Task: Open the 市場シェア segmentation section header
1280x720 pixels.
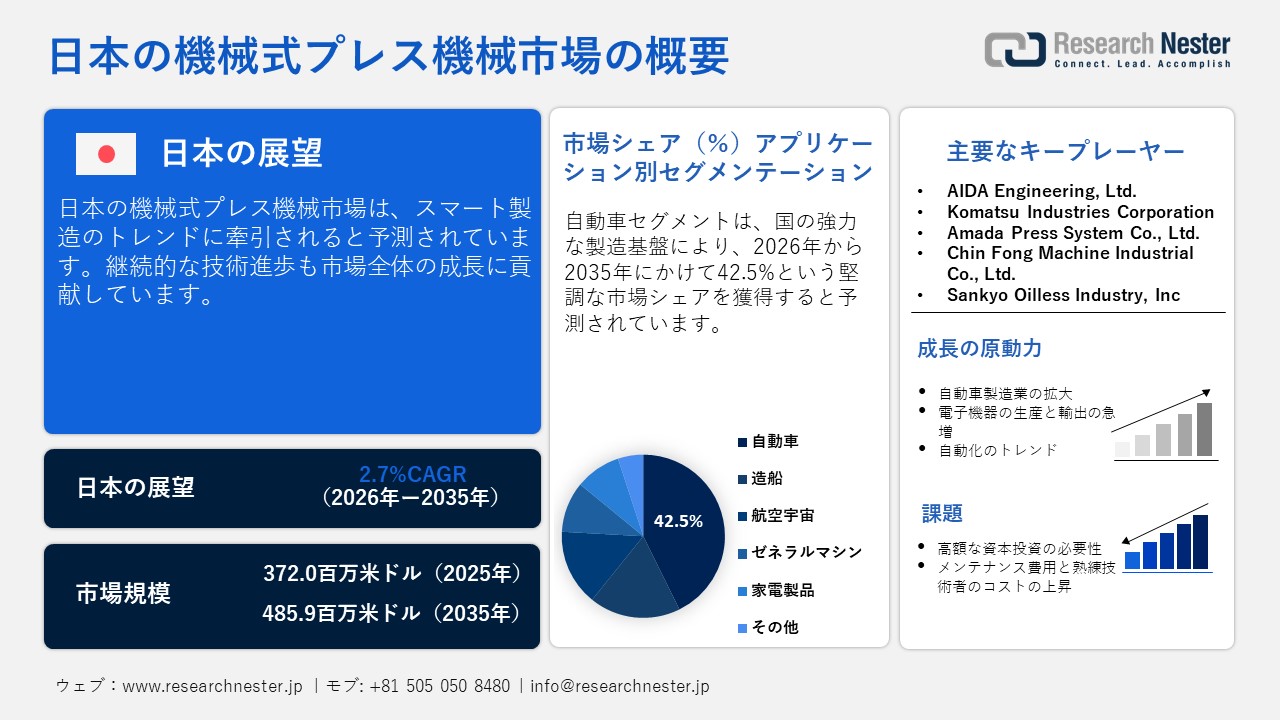Action: tap(715, 157)
